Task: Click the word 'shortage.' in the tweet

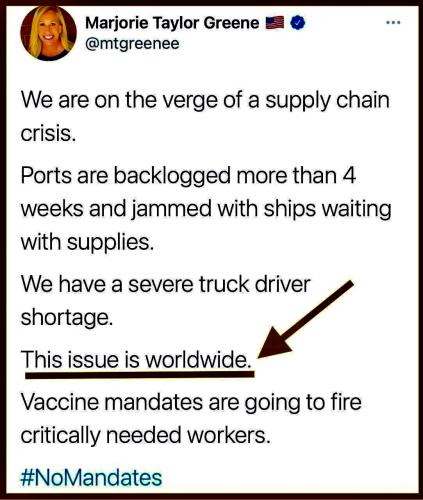Action: tap(67, 318)
